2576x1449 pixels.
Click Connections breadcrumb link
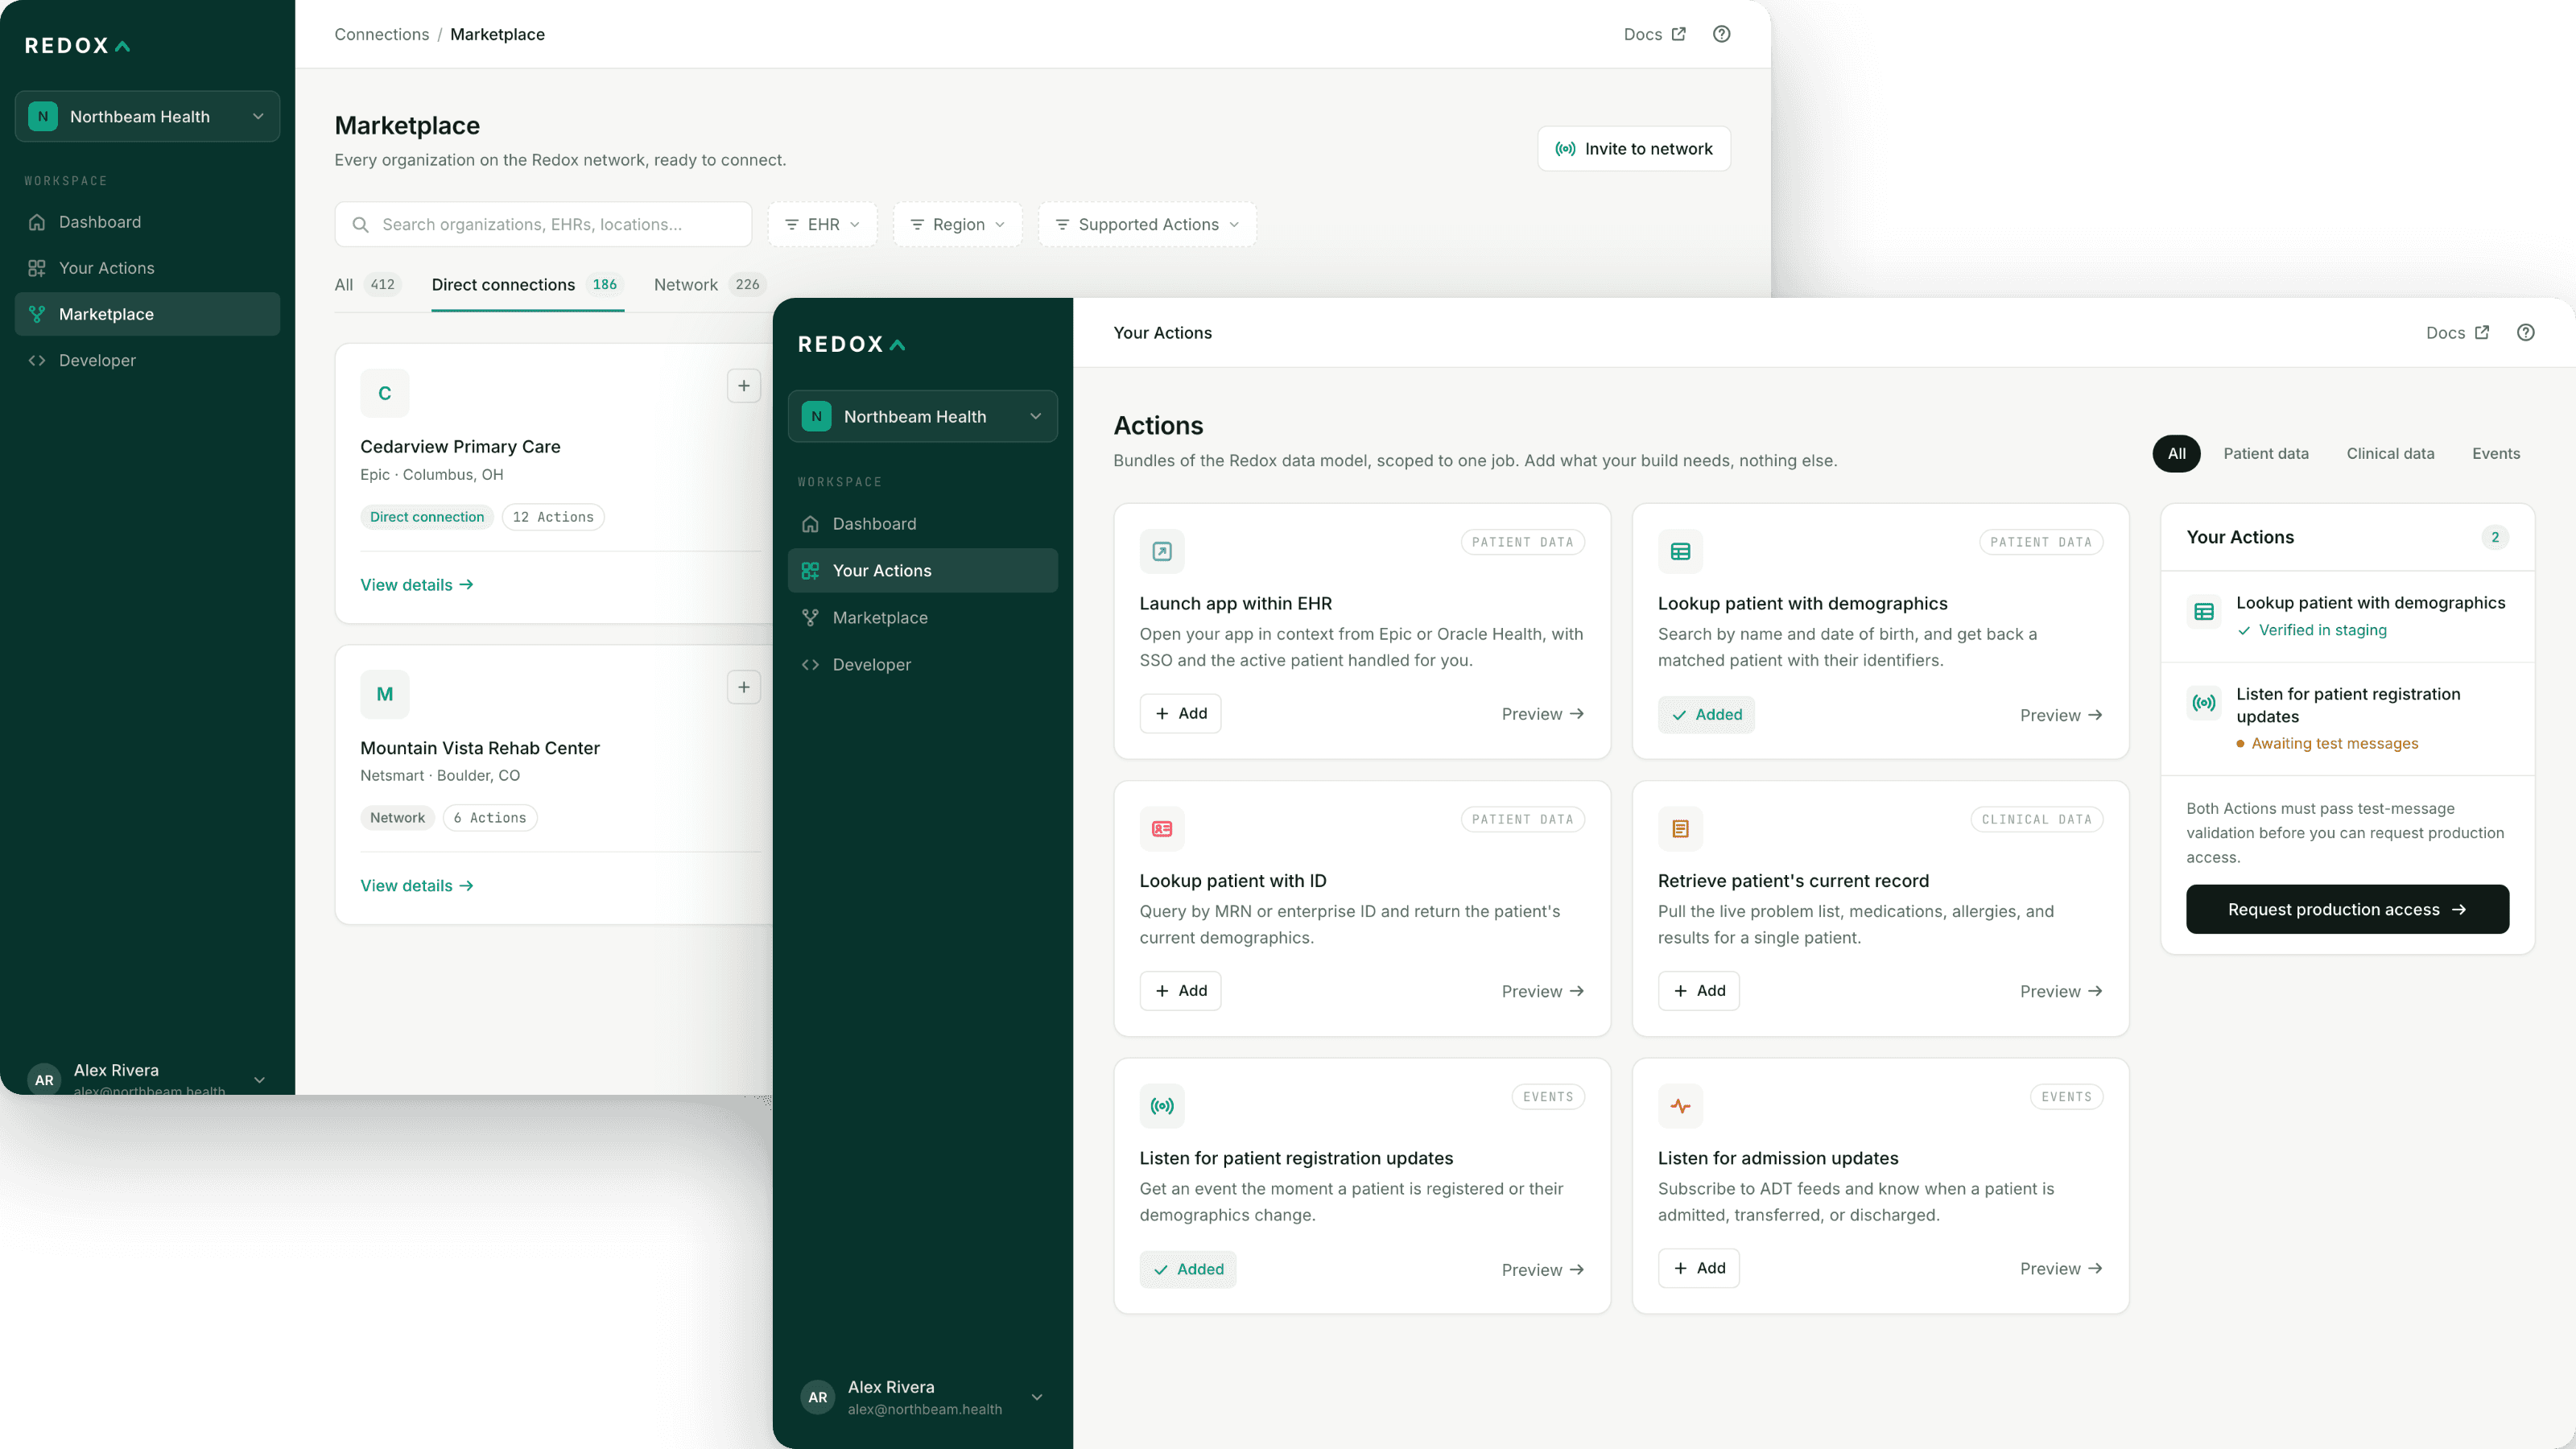tap(381, 34)
